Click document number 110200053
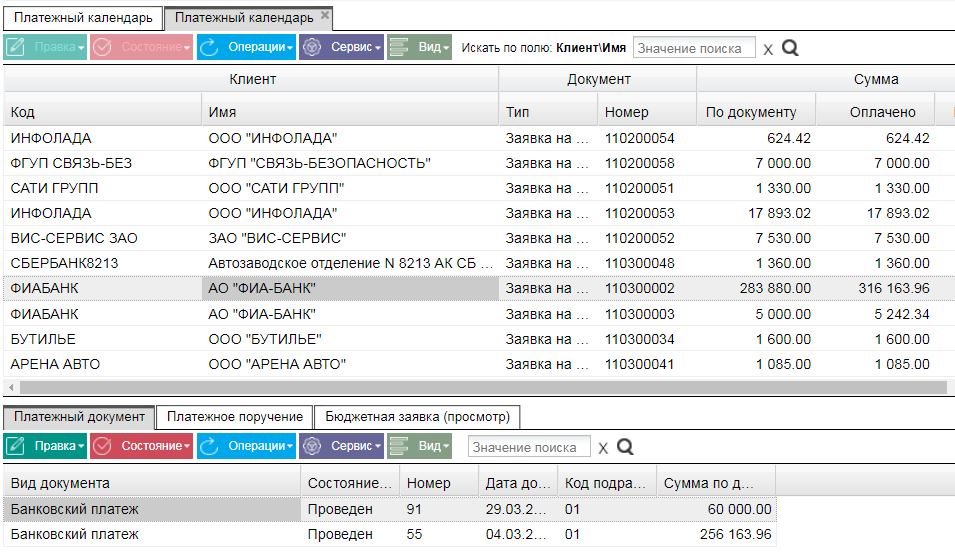 click(640, 213)
